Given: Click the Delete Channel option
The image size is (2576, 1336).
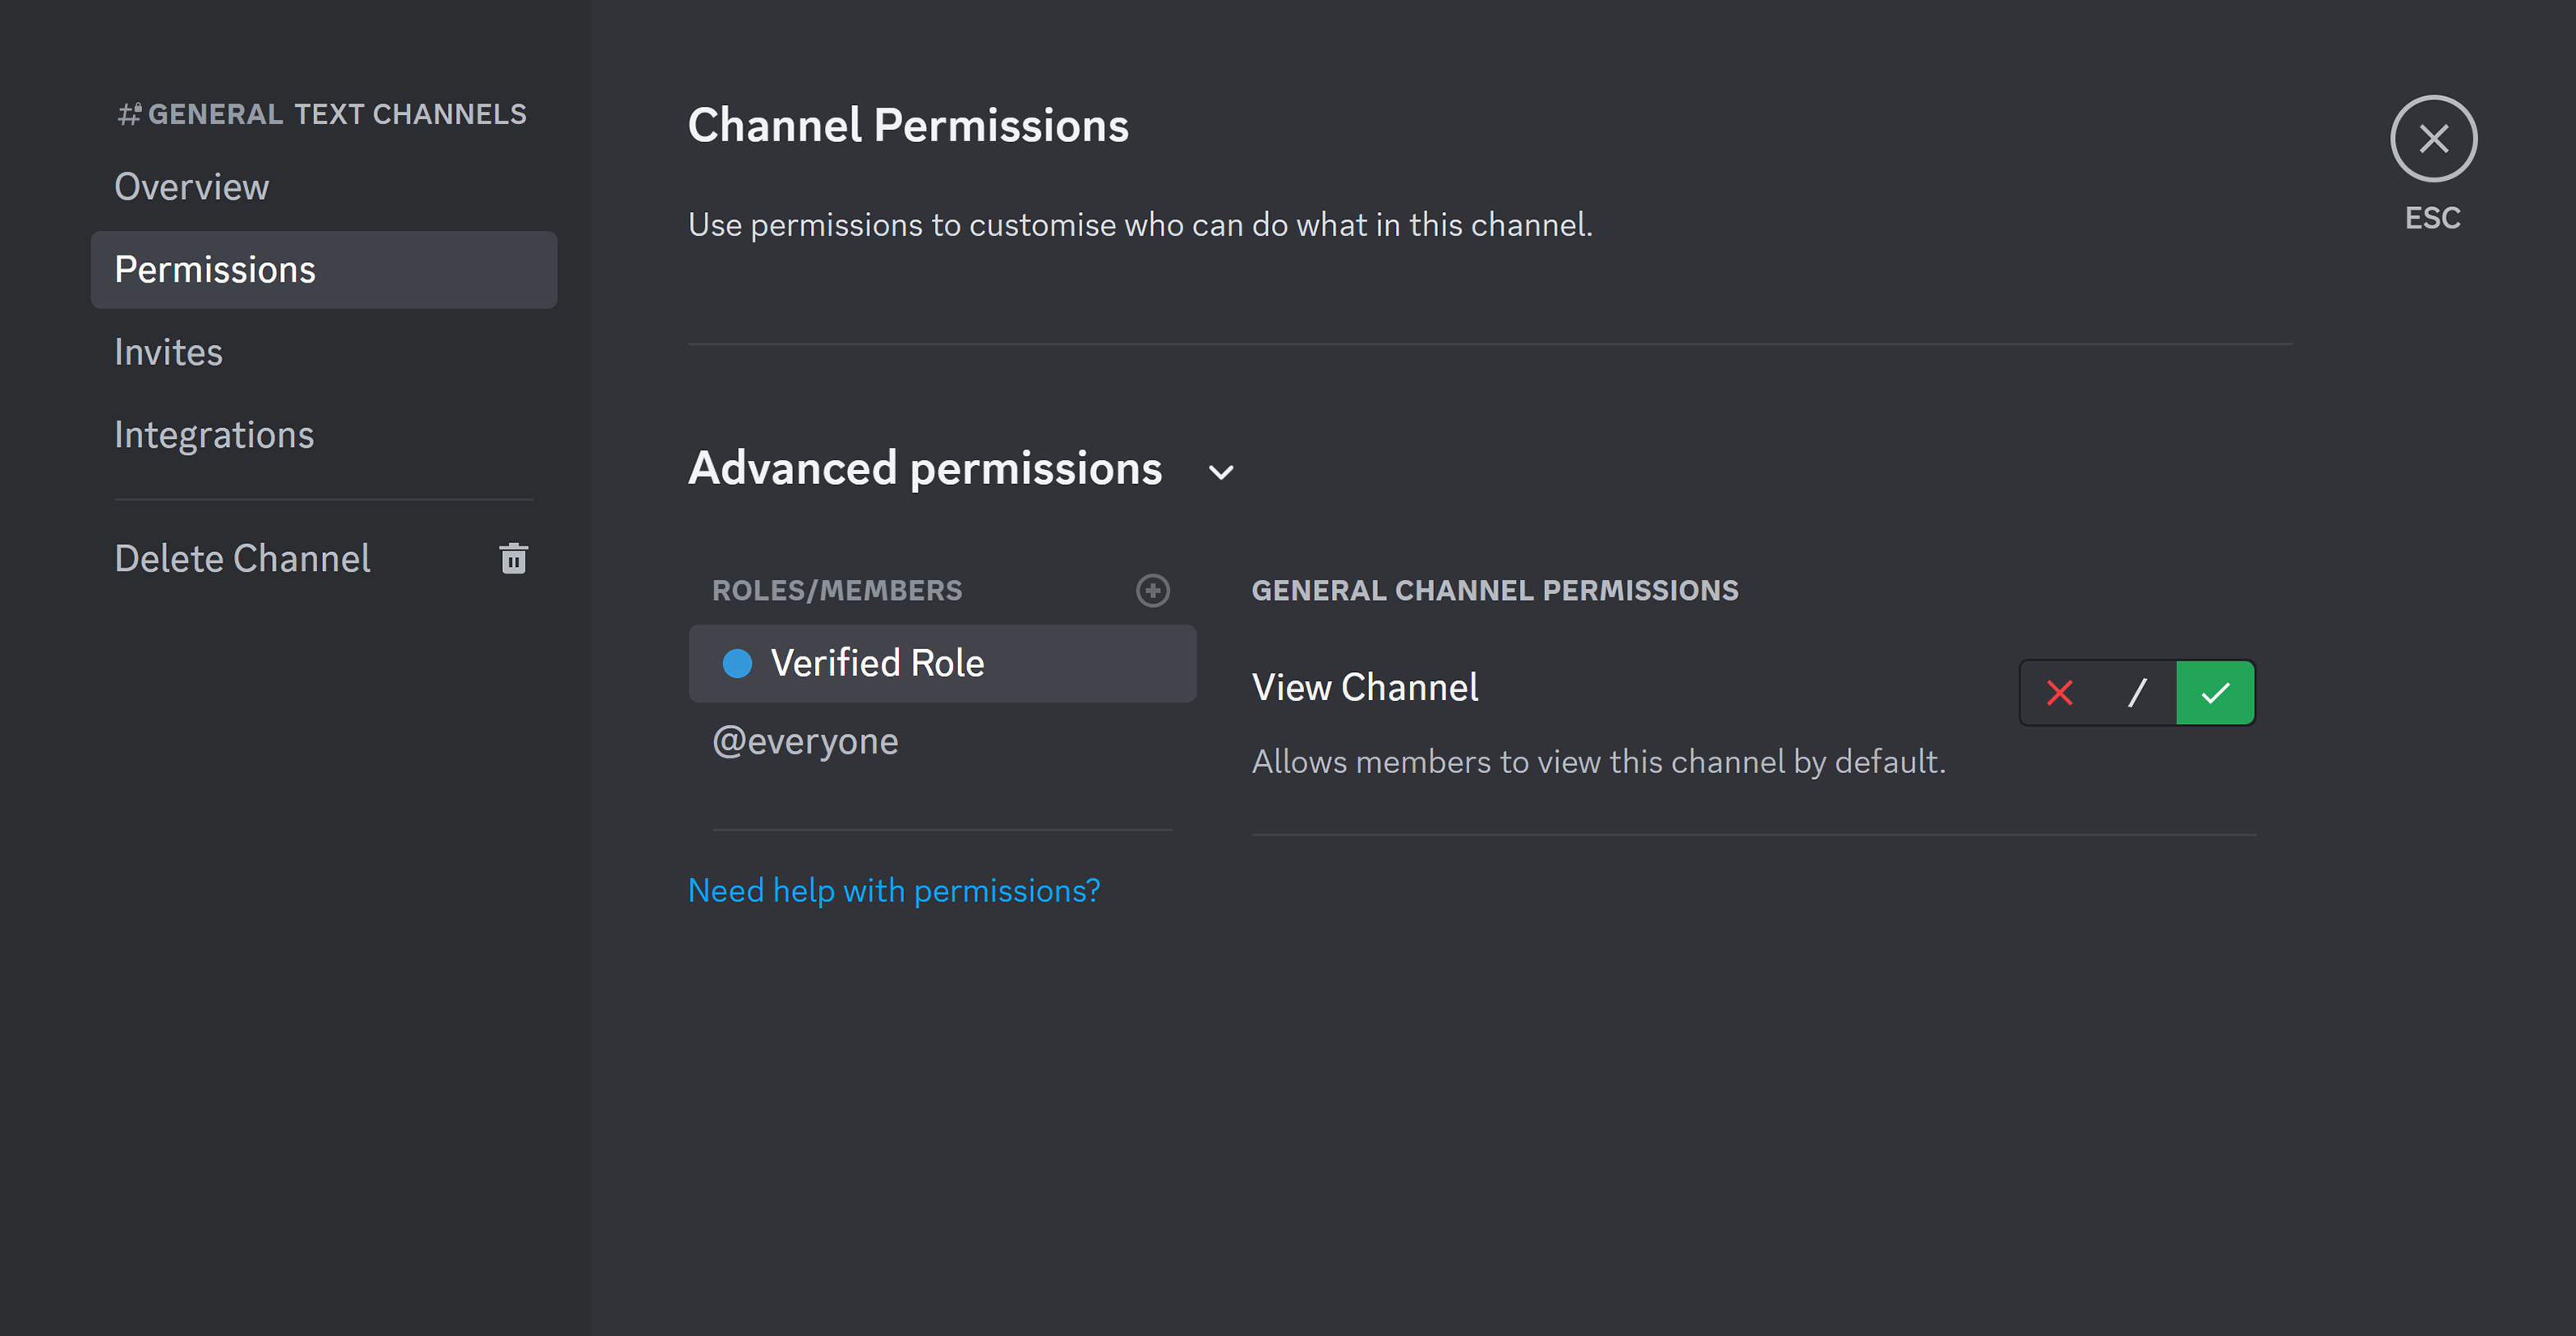Looking at the screenshot, I should [x=242, y=558].
